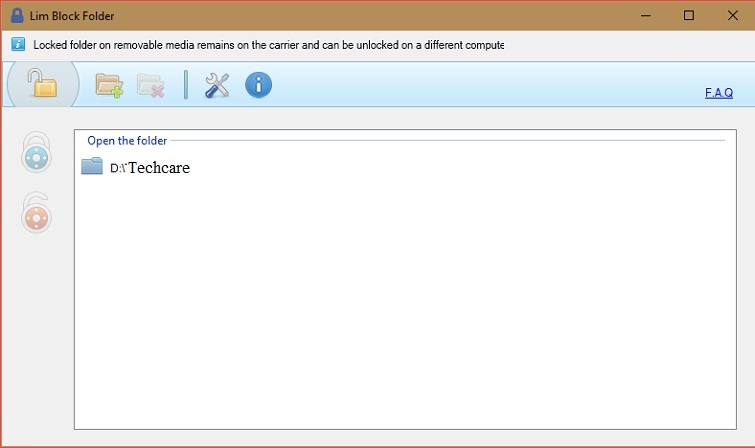
Task: Click the large open padlock toolbar icon
Action: pyautogui.click(x=42, y=85)
